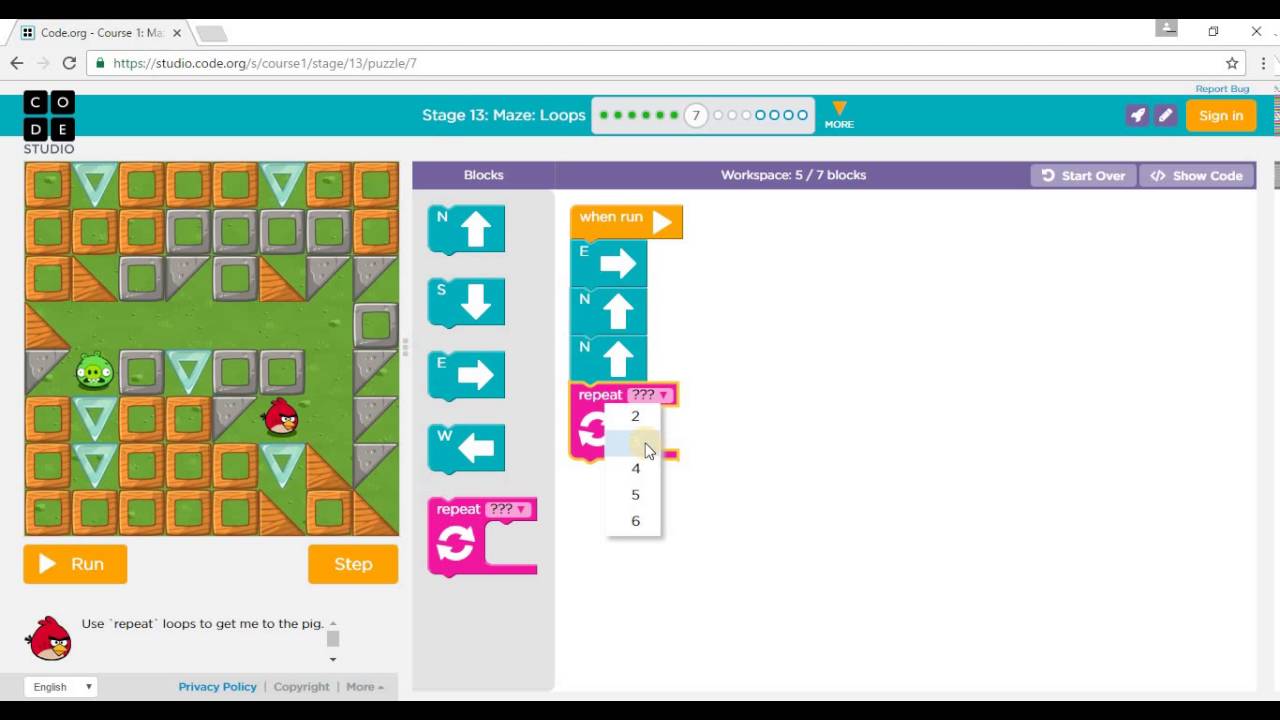
Task: Jump to the last puzzle progress dot
Action: (802, 115)
